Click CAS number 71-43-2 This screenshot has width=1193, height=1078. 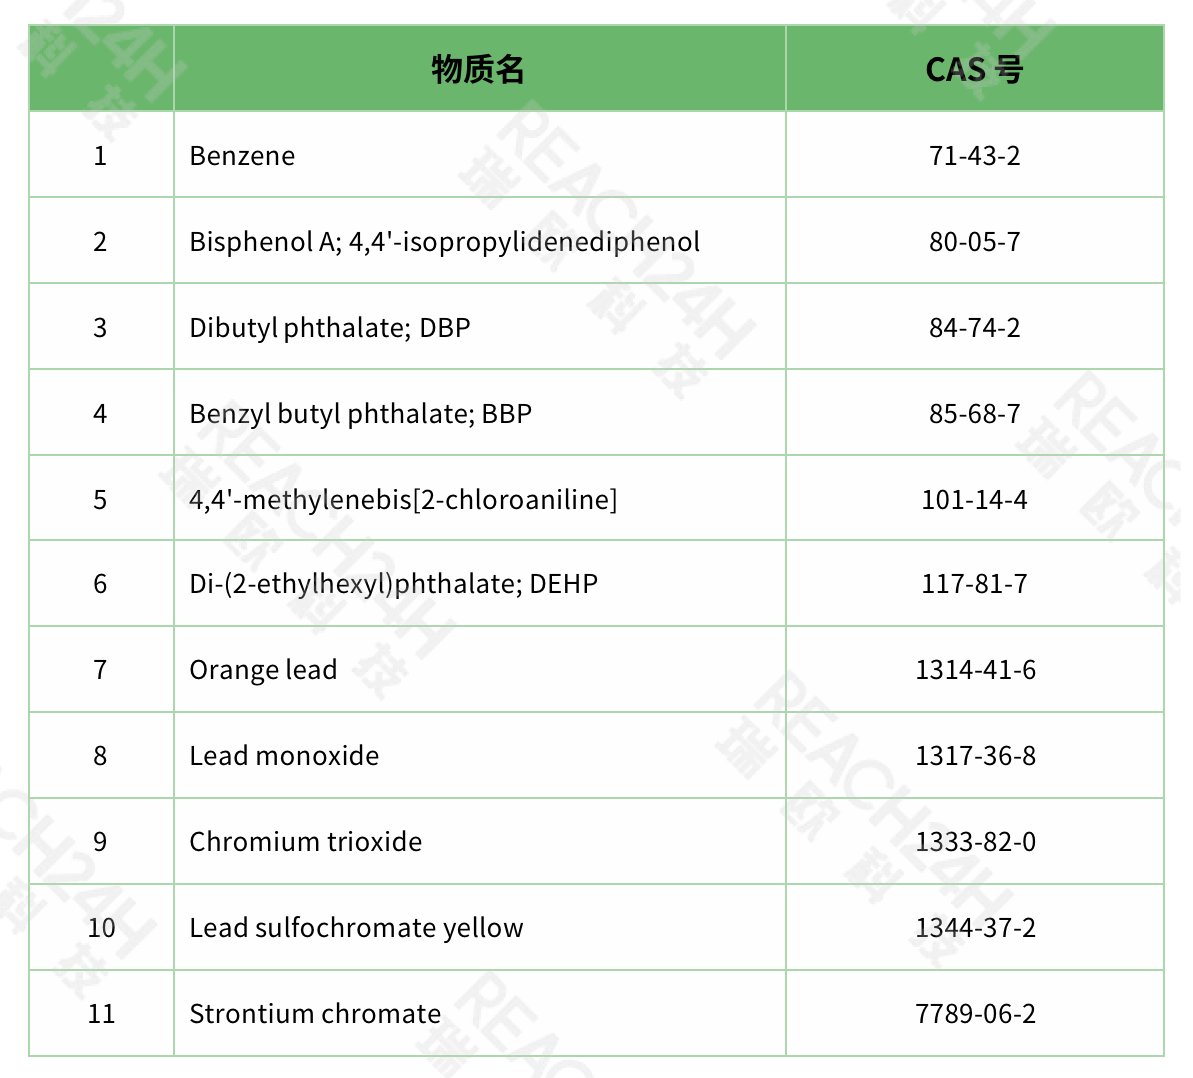[x=974, y=156]
